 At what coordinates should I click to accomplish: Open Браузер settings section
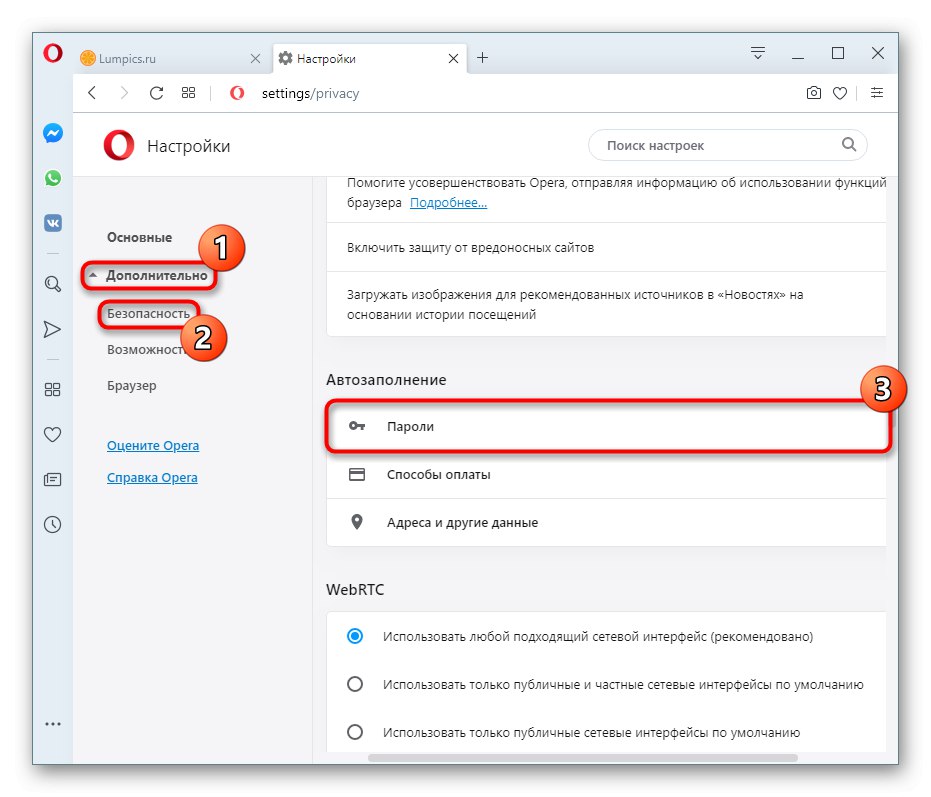[x=132, y=385]
